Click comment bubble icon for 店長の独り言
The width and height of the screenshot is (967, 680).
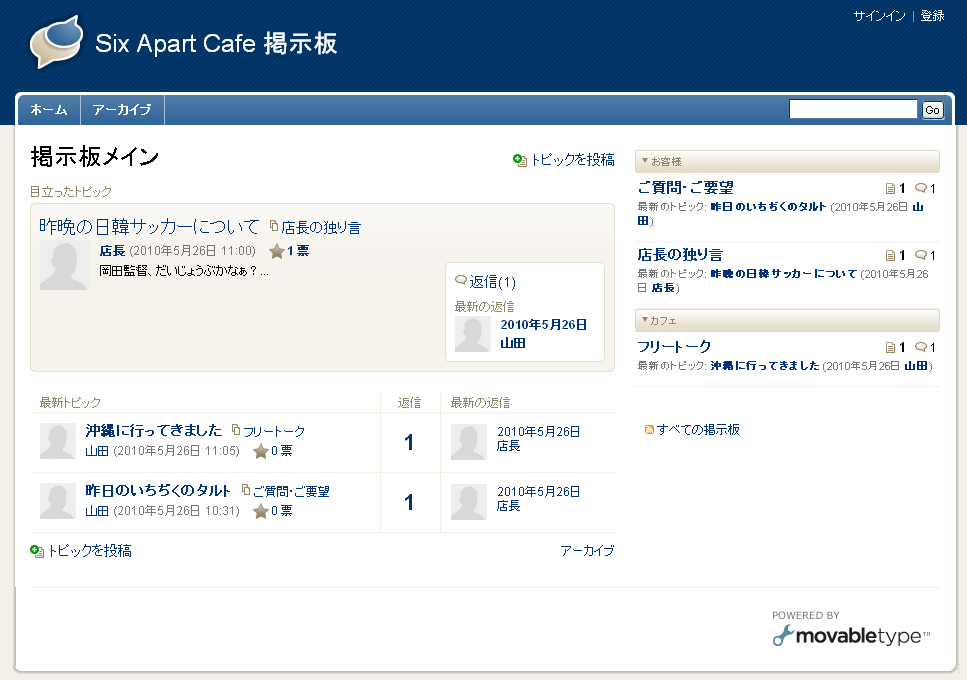(x=921, y=255)
